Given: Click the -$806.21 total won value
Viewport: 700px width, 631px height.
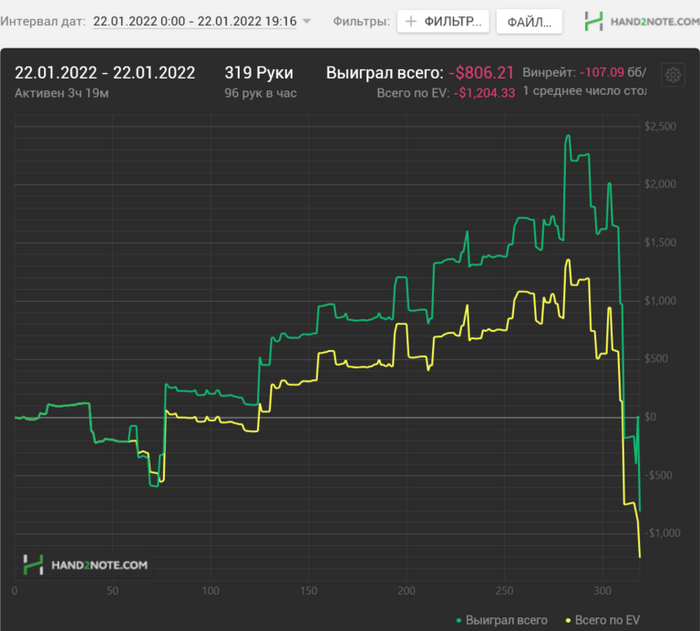Looking at the screenshot, I should [x=481, y=73].
